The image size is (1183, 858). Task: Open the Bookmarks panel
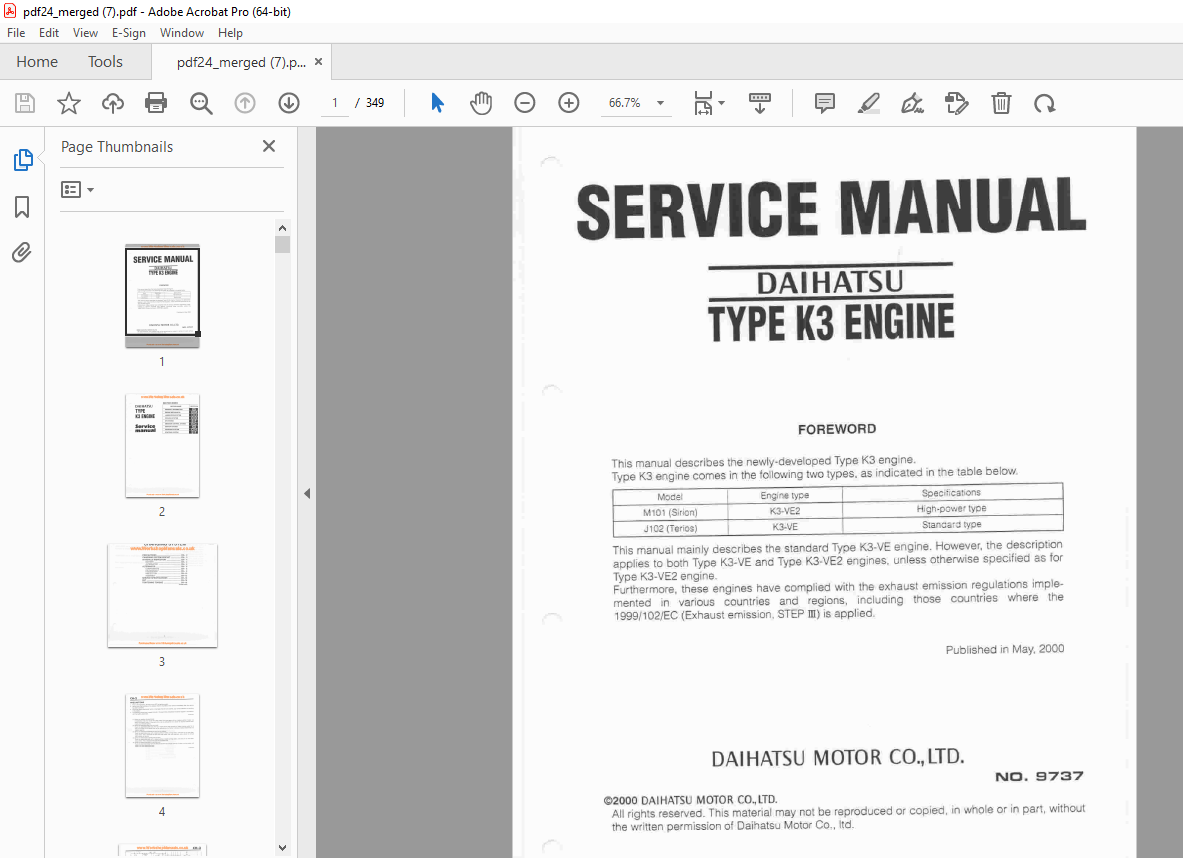(22, 207)
